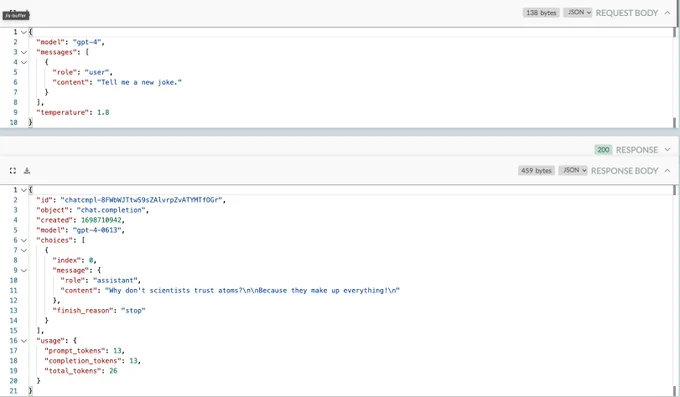This screenshot has height=397, width=680.
Task: Open the request body JSON format dropdown
Action: click(x=578, y=13)
